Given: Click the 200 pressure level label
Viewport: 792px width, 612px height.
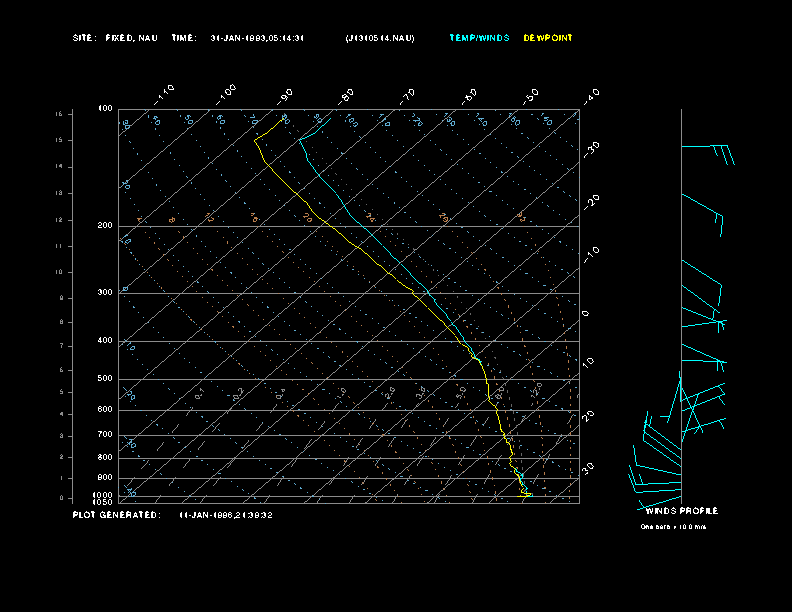Looking at the screenshot, I should (105, 226).
